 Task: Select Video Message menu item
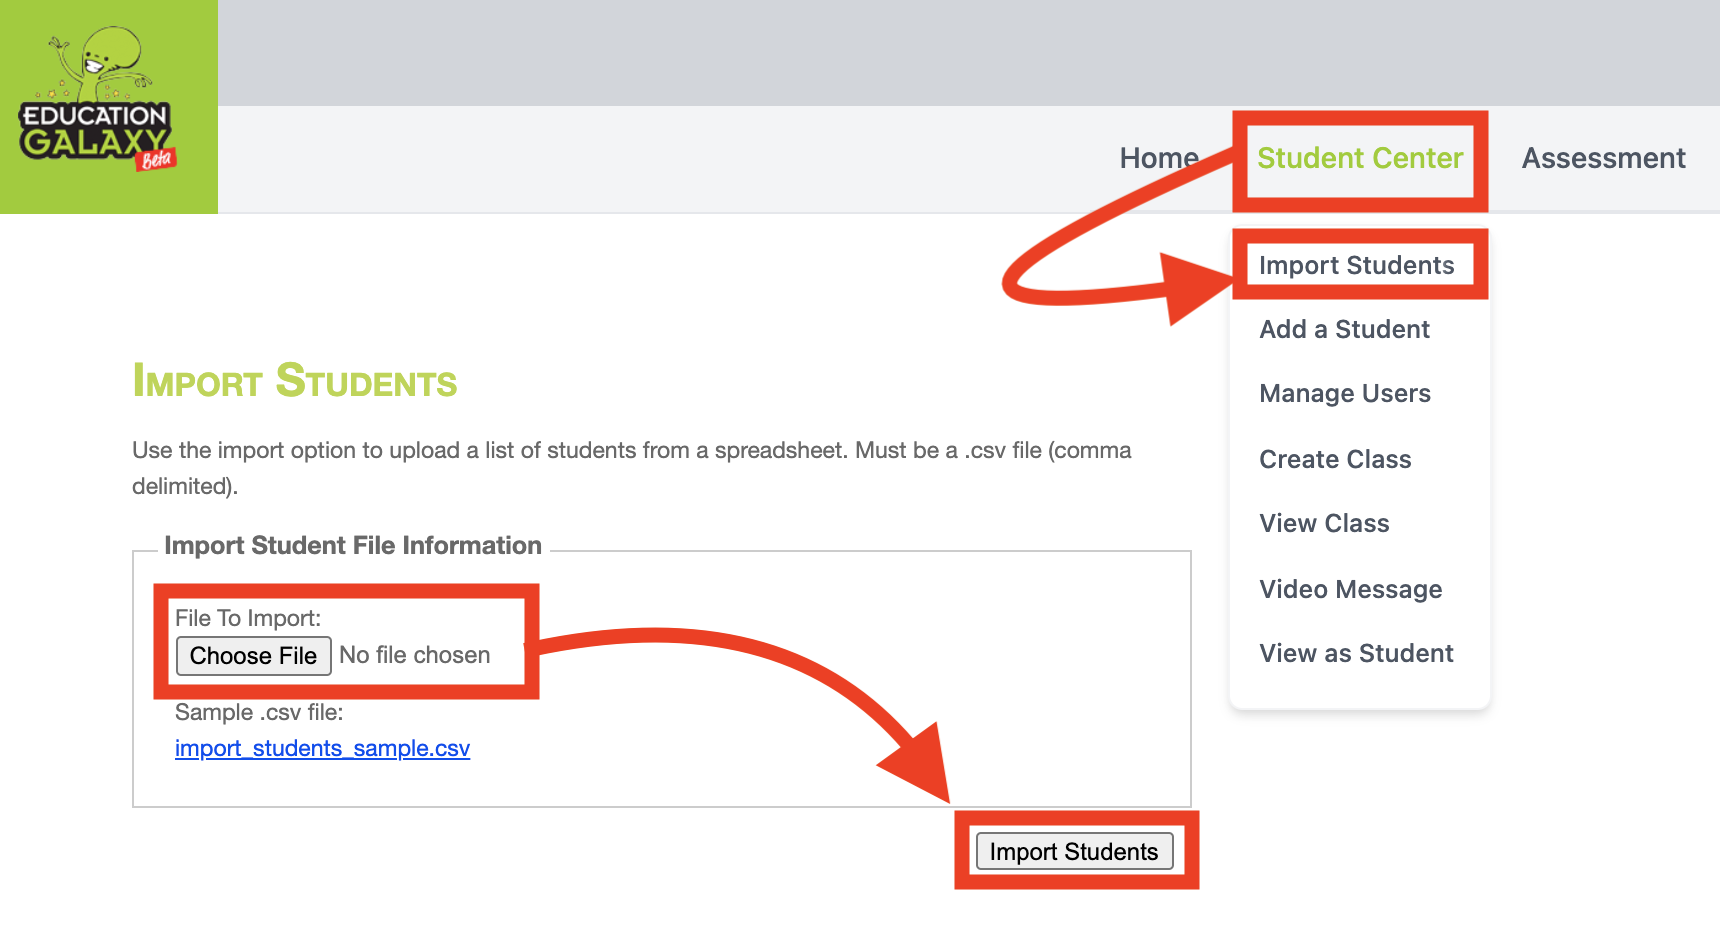click(x=1351, y=589)
